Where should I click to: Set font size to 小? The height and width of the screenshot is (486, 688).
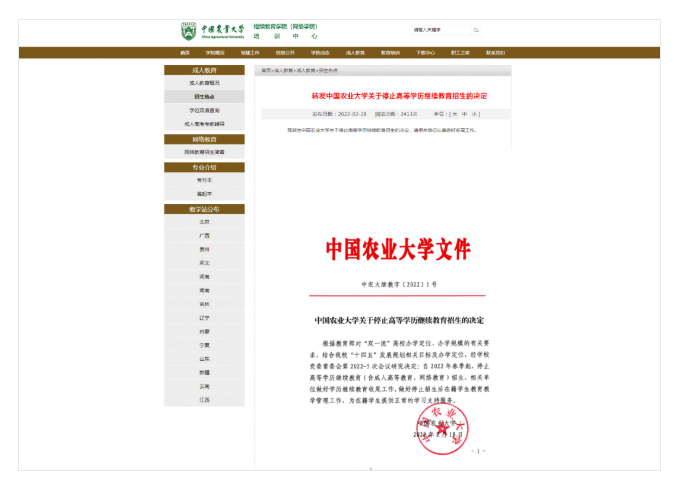474,114
